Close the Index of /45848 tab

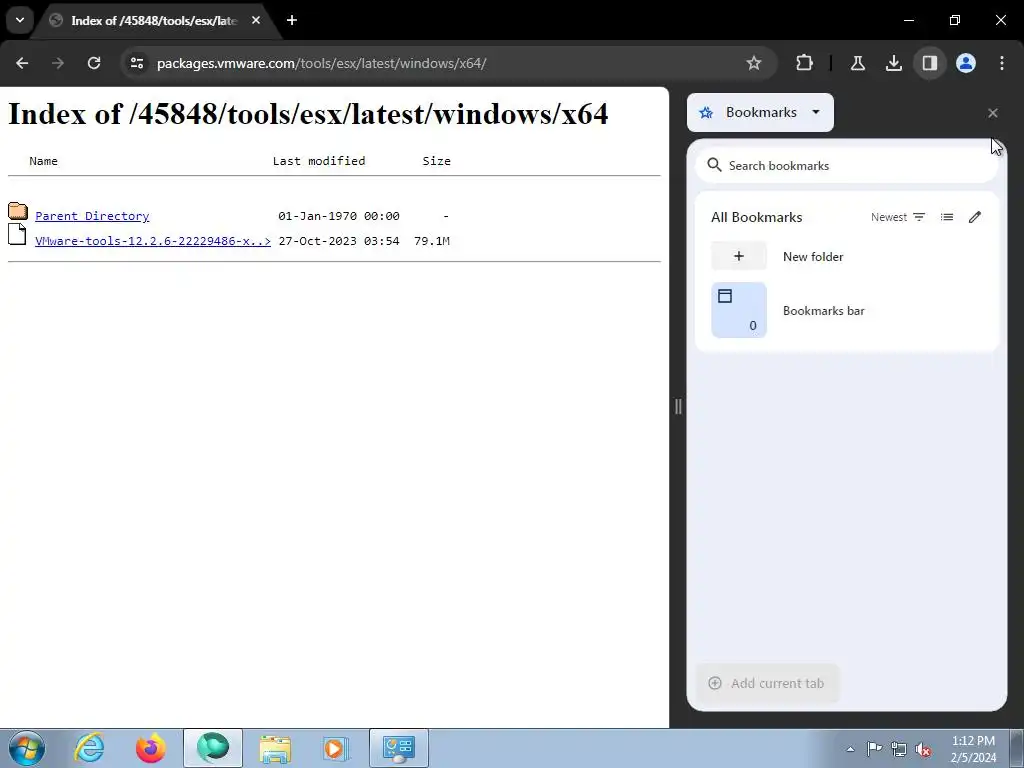256,20
